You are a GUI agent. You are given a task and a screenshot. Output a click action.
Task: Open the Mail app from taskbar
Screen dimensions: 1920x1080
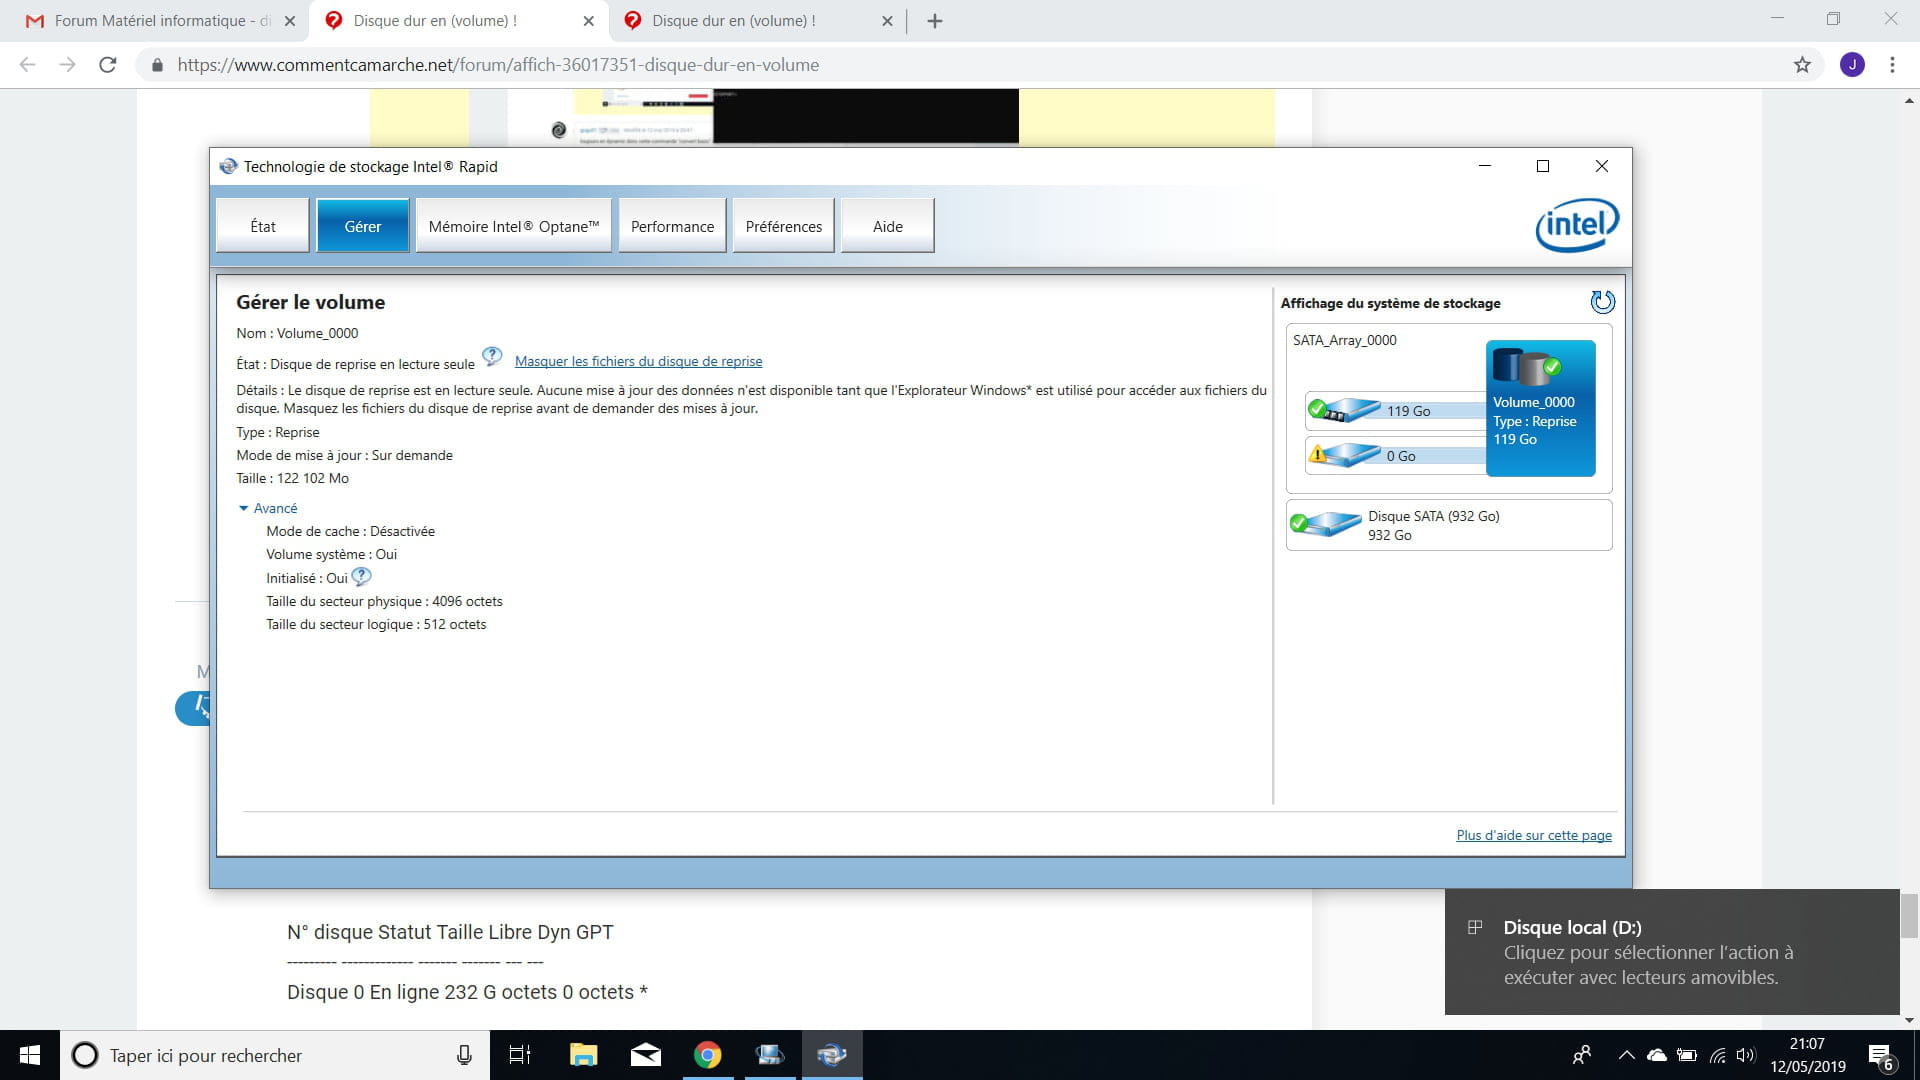[x=646, y=1055]
